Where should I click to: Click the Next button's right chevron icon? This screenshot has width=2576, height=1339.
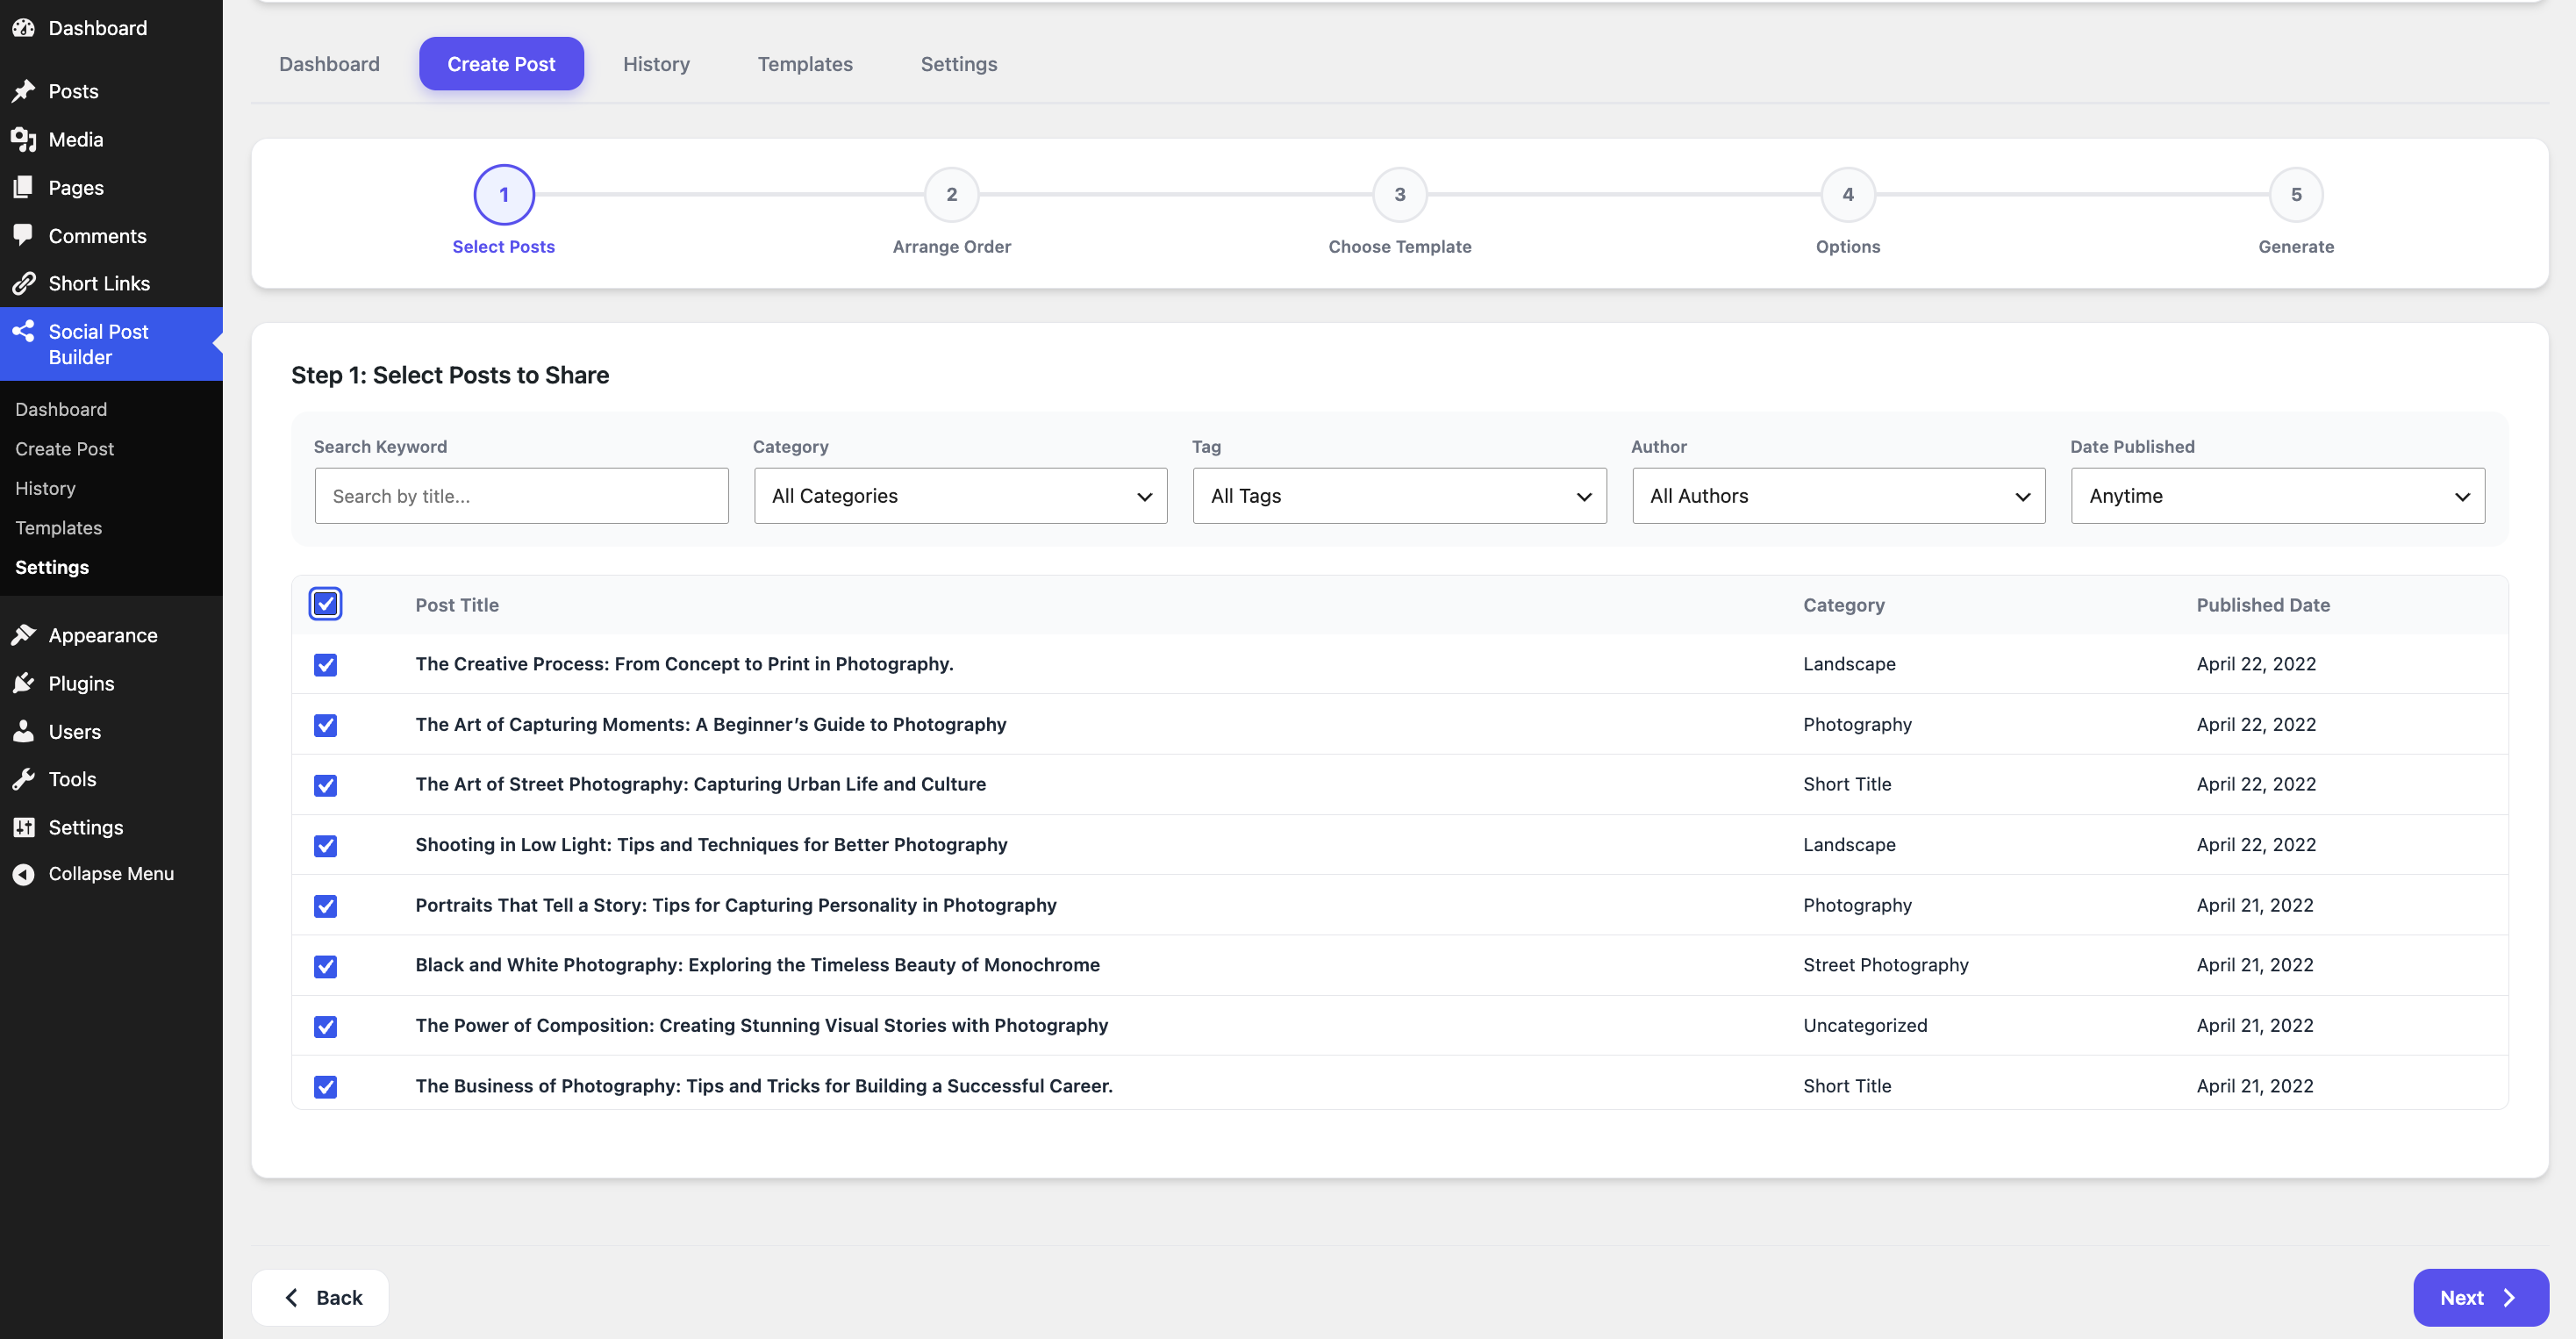click(x=2509, y=1297)
